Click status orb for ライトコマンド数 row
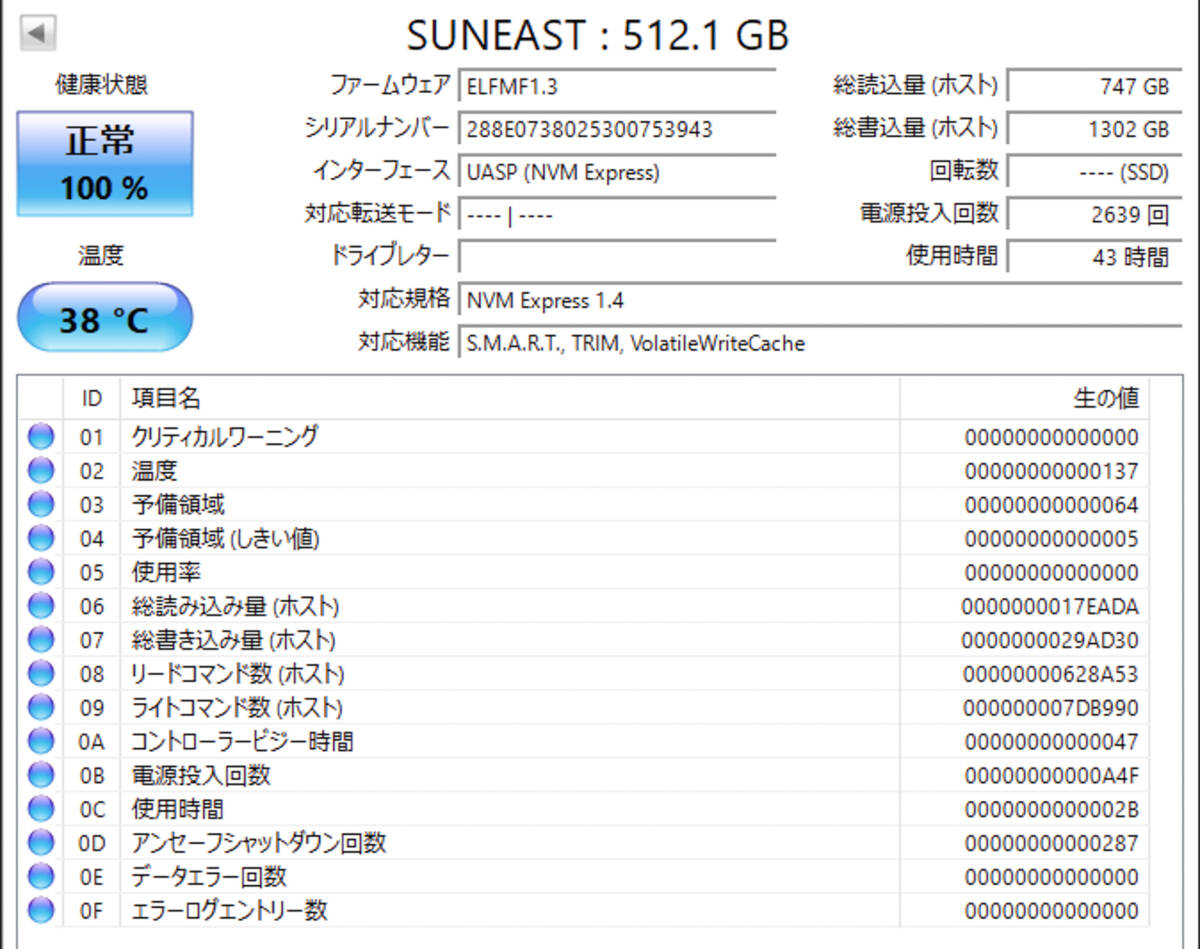This screenshot has height=949, width=1200. click(41, 708)
